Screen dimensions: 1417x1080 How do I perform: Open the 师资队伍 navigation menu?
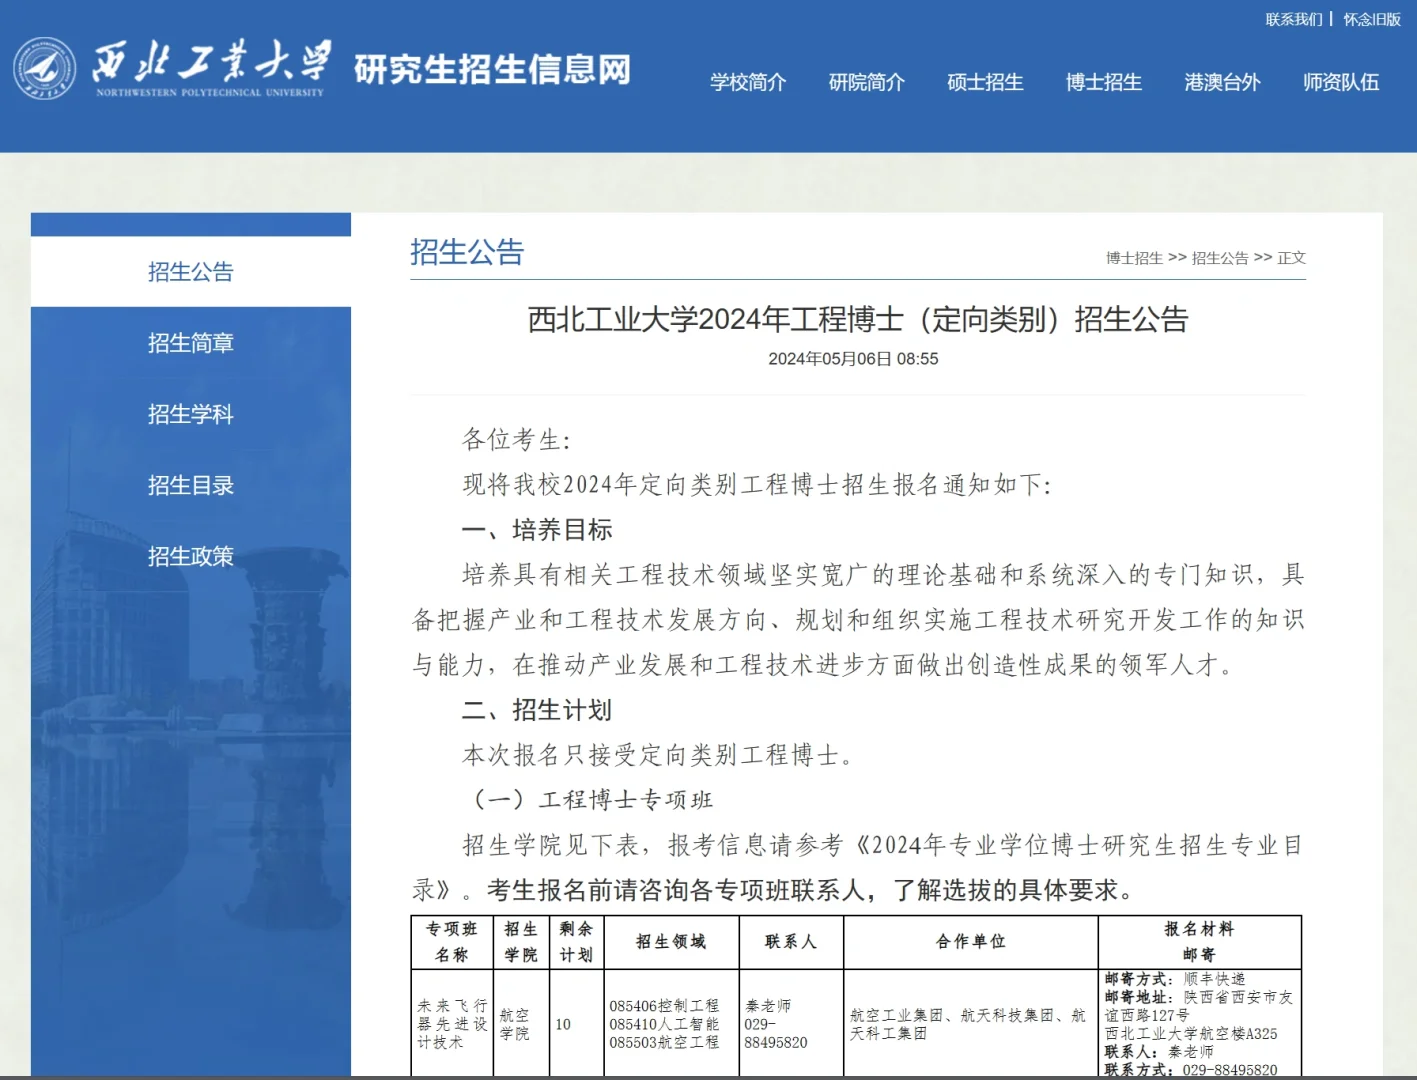pyautogui.click(x=1341, y=82)
